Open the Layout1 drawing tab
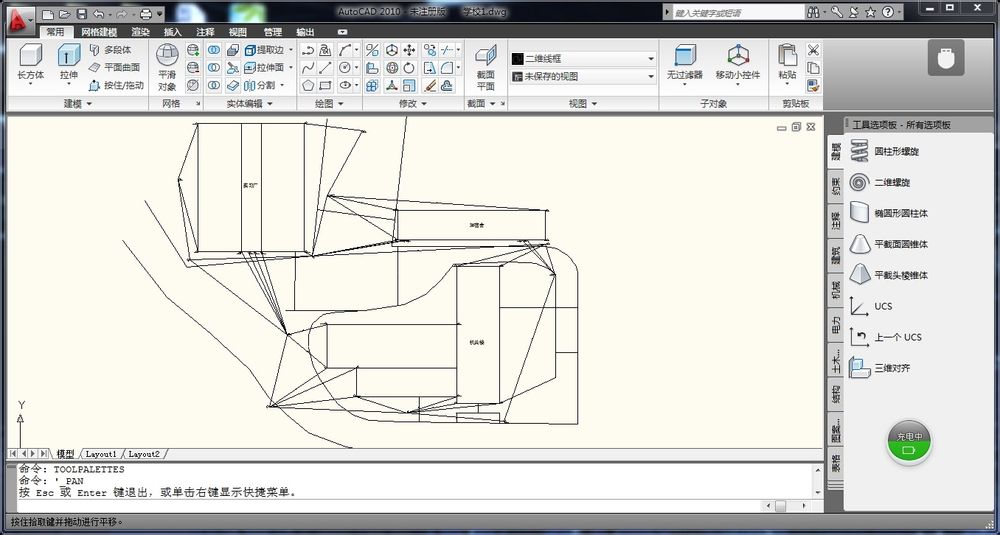The image size is (1000, 535). click(101, 454)
